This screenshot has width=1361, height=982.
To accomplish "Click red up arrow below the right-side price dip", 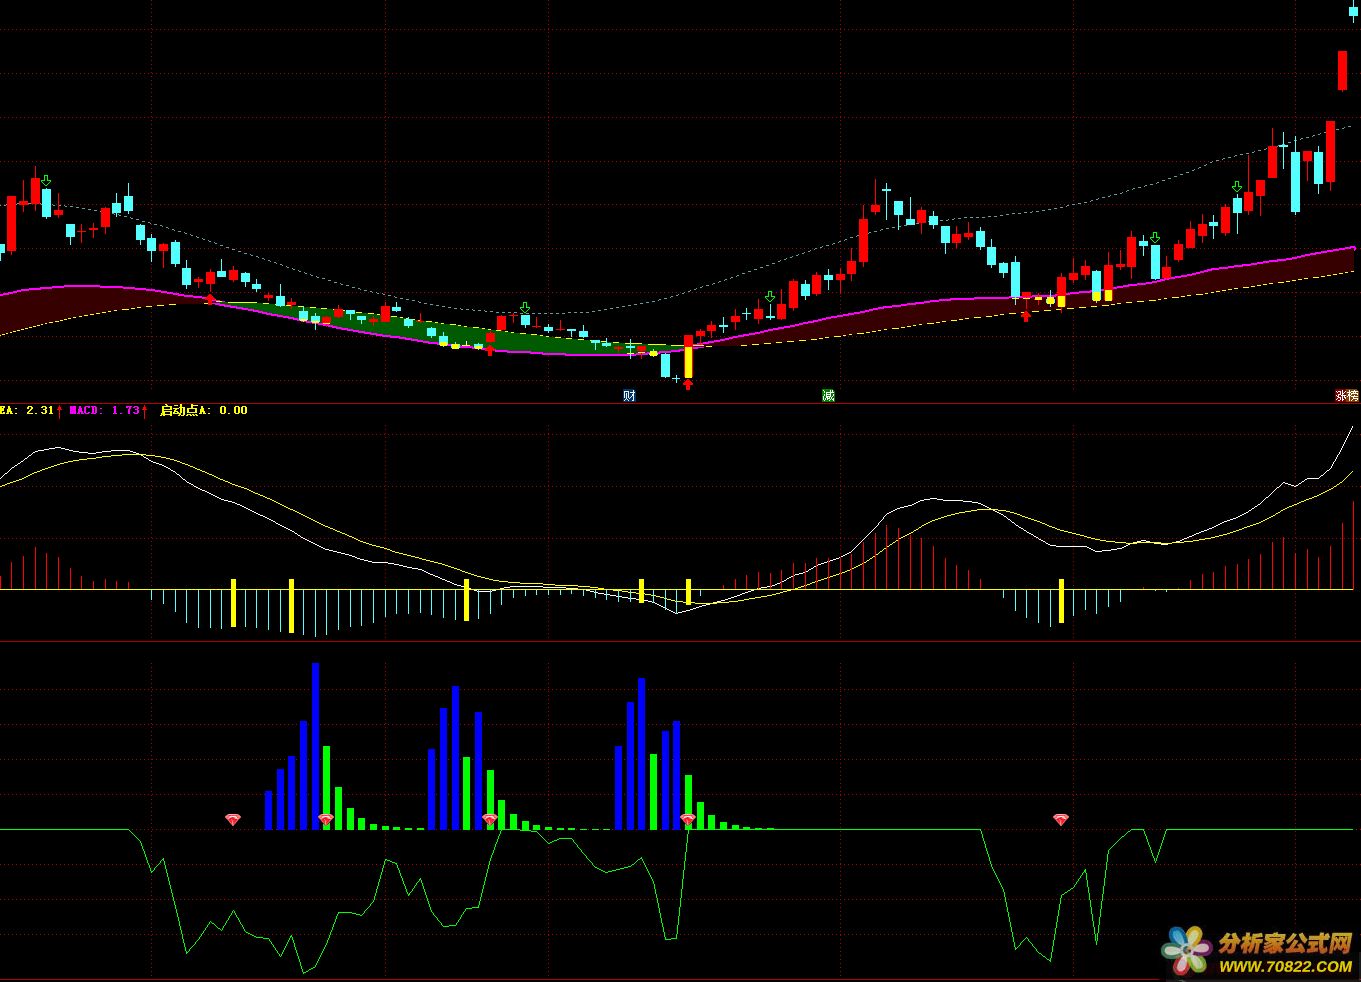I will (x=1025, y=316).
